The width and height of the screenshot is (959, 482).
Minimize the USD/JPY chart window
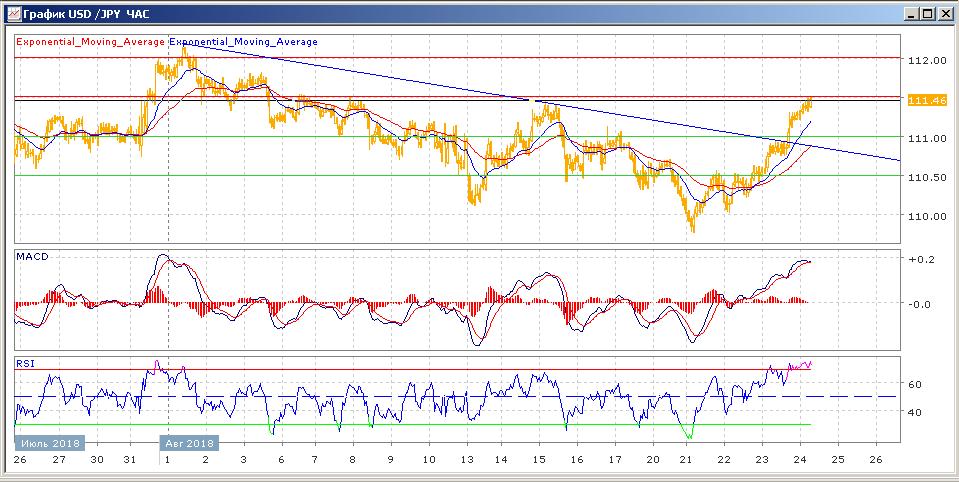point(911,13)
